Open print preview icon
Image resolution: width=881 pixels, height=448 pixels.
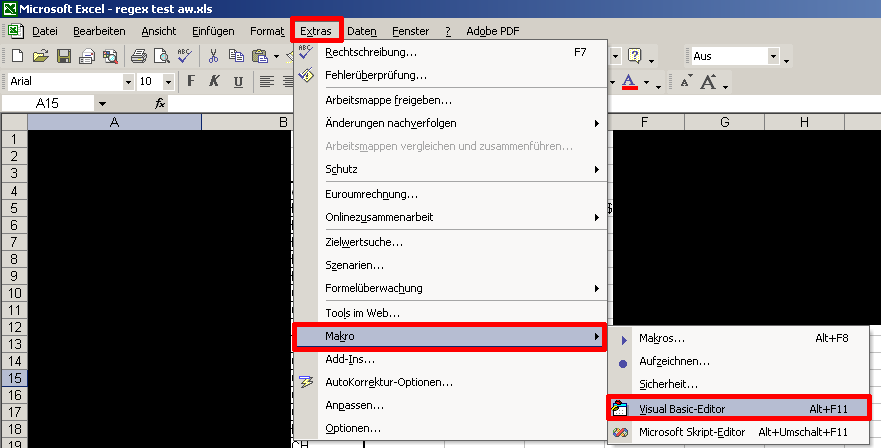(x=162, y=56)
